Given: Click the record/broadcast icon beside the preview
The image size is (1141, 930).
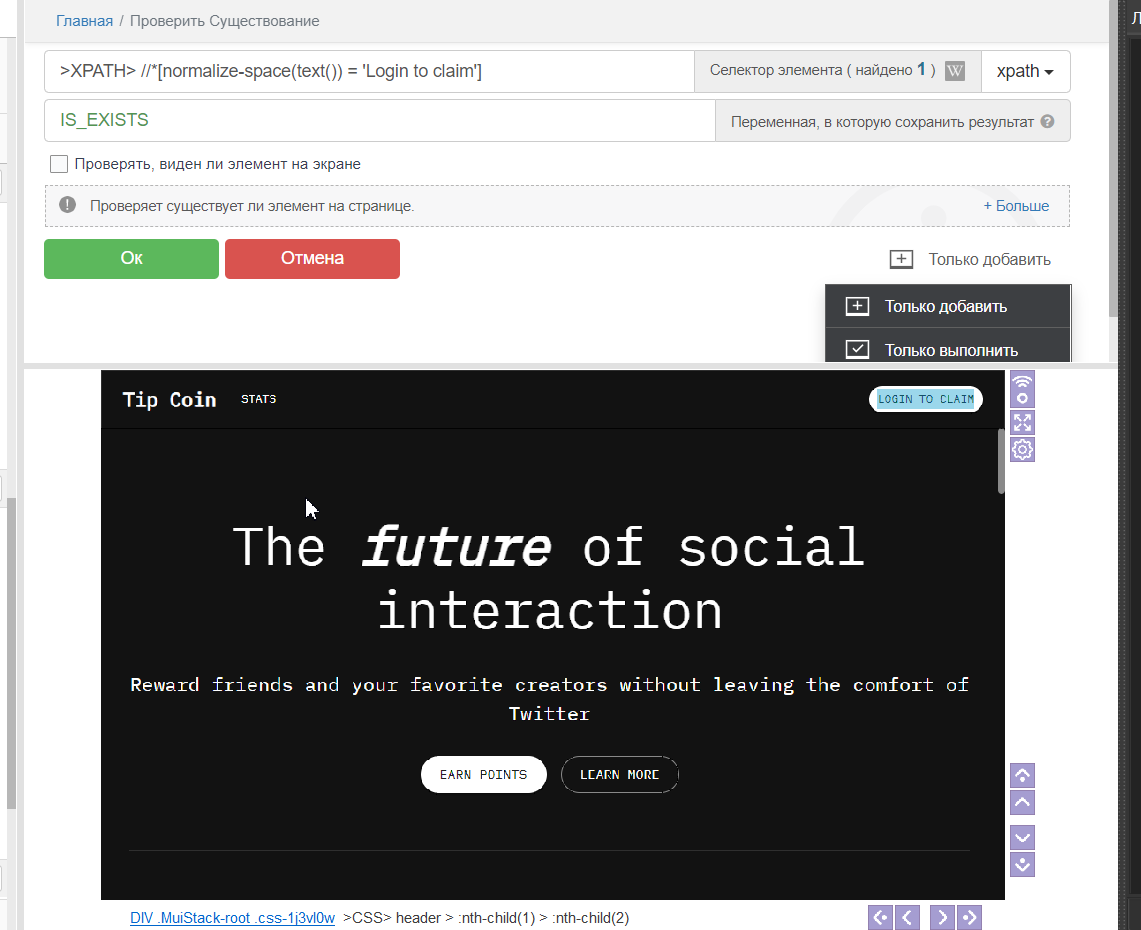Looking at the screenshot, I should (1022, 388).
